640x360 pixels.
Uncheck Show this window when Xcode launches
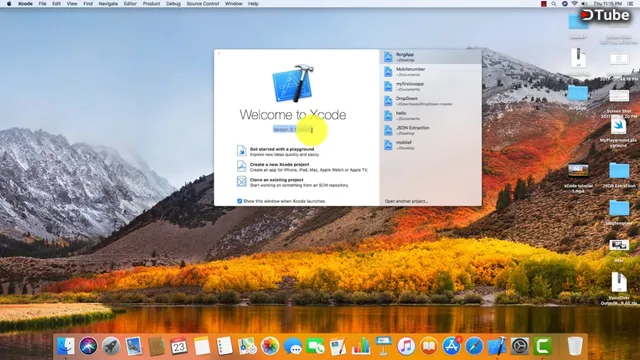tap(240, 201)
